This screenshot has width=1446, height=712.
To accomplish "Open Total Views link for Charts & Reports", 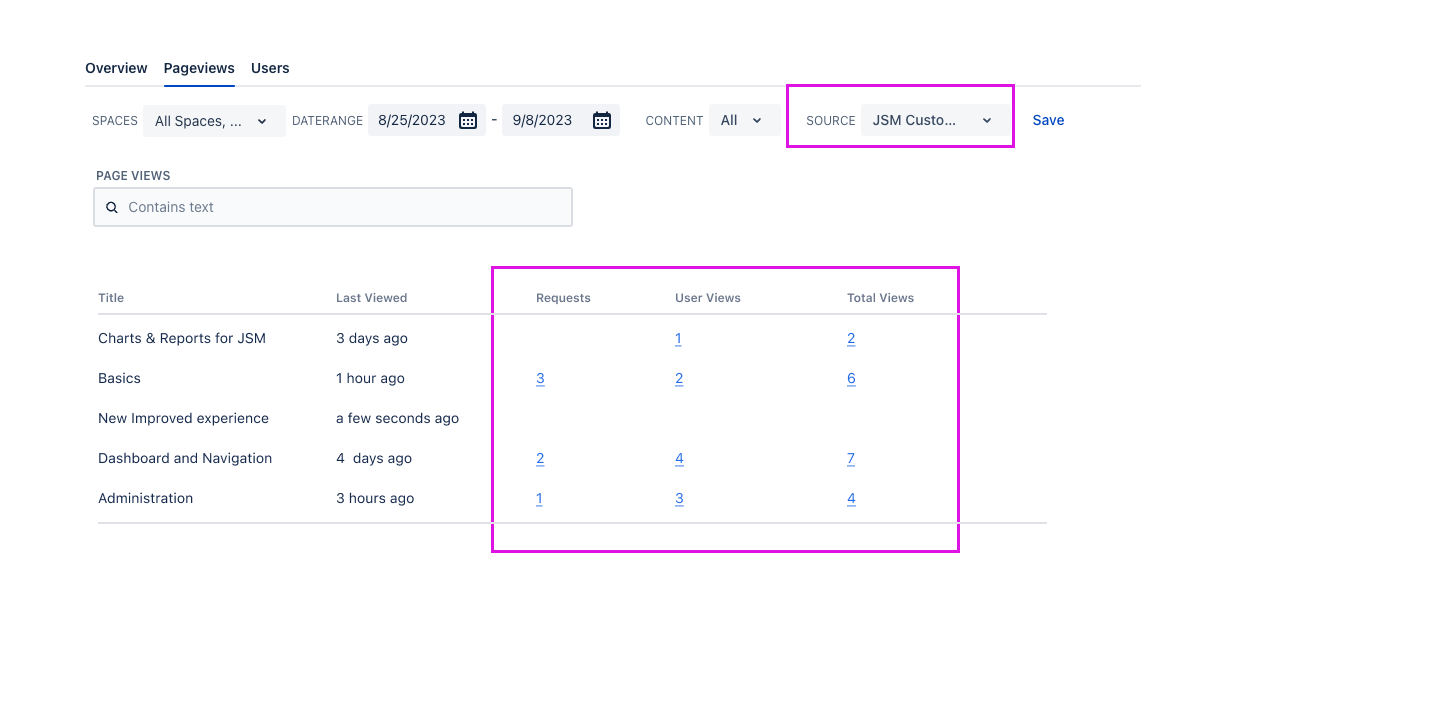I will [851, 339].
